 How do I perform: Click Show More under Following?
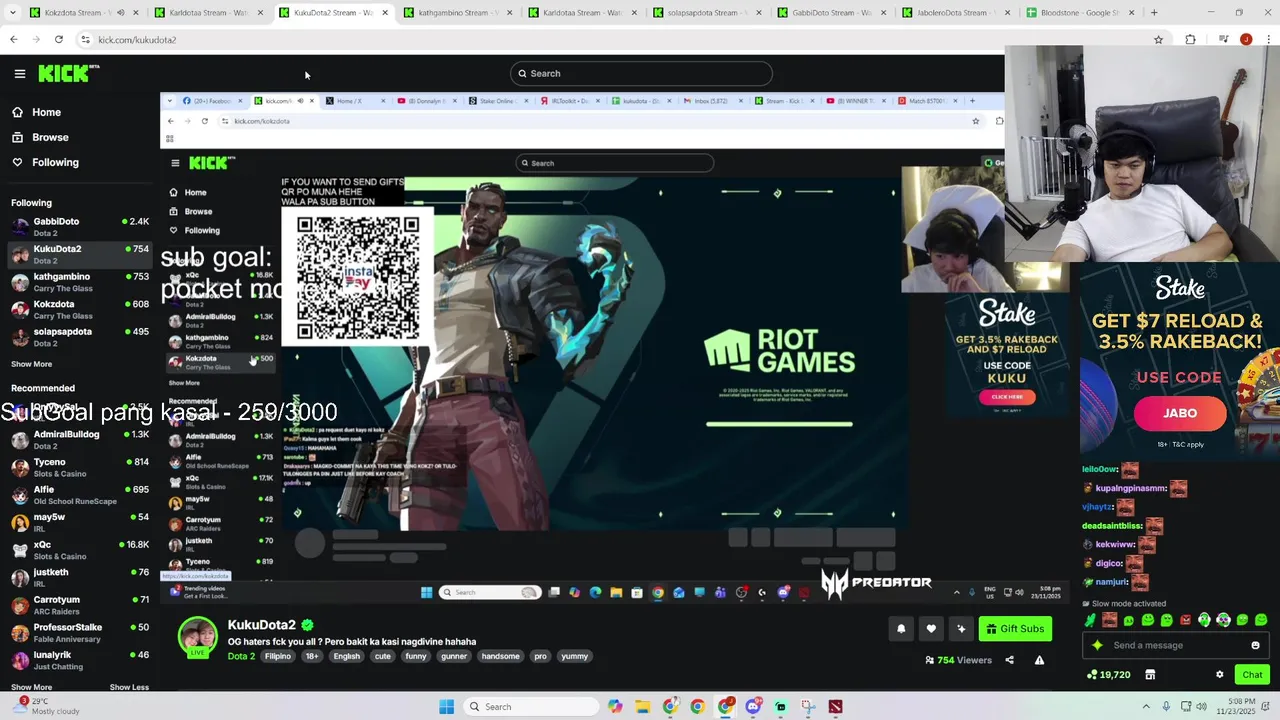[x=31, y=364]
